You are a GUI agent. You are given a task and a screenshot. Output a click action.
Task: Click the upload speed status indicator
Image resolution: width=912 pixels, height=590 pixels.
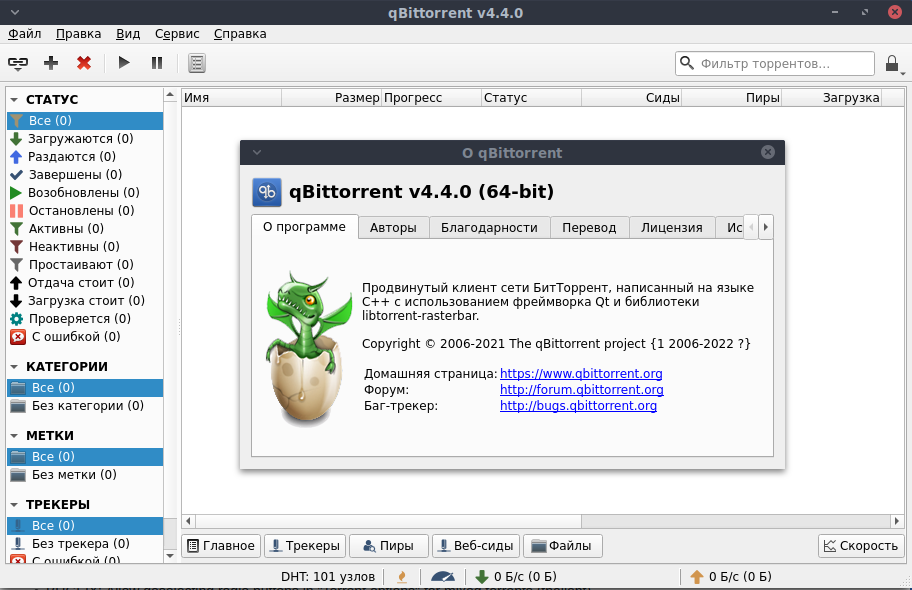pyautogui.click(x=731, y=577)
